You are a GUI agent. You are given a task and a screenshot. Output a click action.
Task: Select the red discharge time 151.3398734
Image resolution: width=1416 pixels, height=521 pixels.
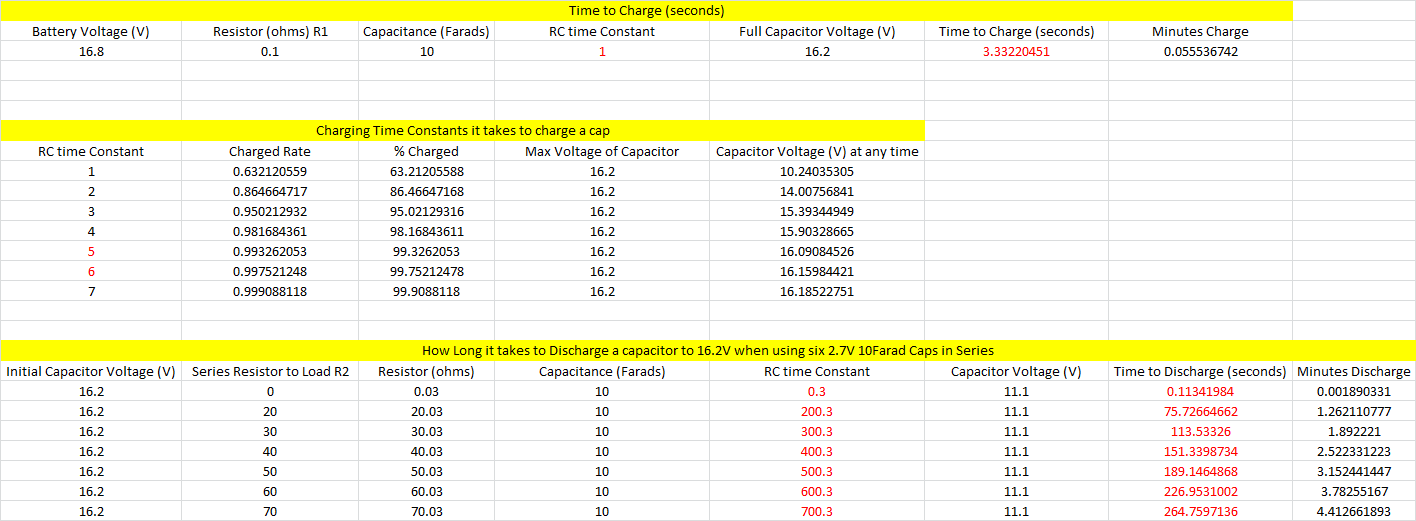tap(1200, 451)
